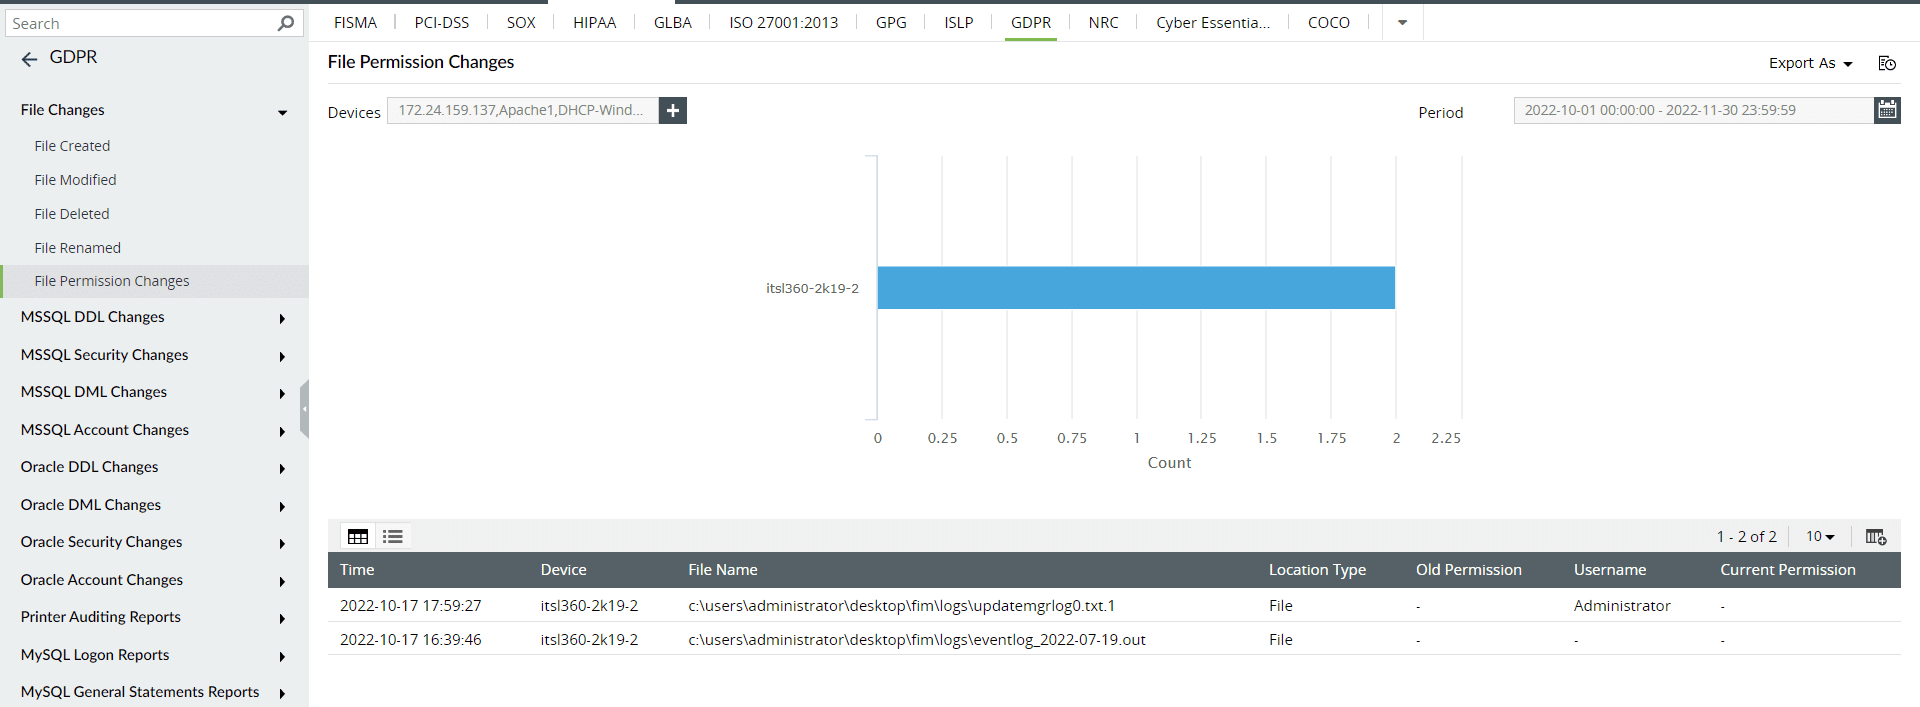Sort by the Username column header
Screen dimensions: 1920x707
[x=1609, y=570]
